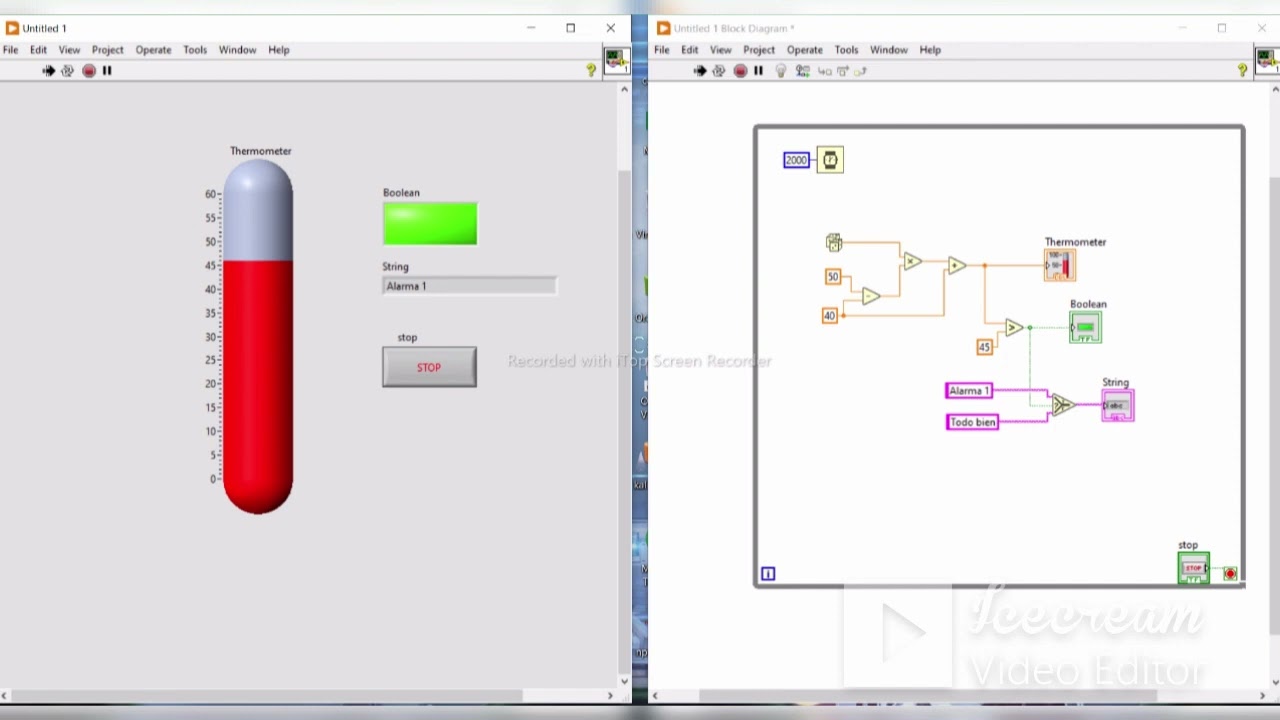Select the Multiply function node

pos(912,261)
